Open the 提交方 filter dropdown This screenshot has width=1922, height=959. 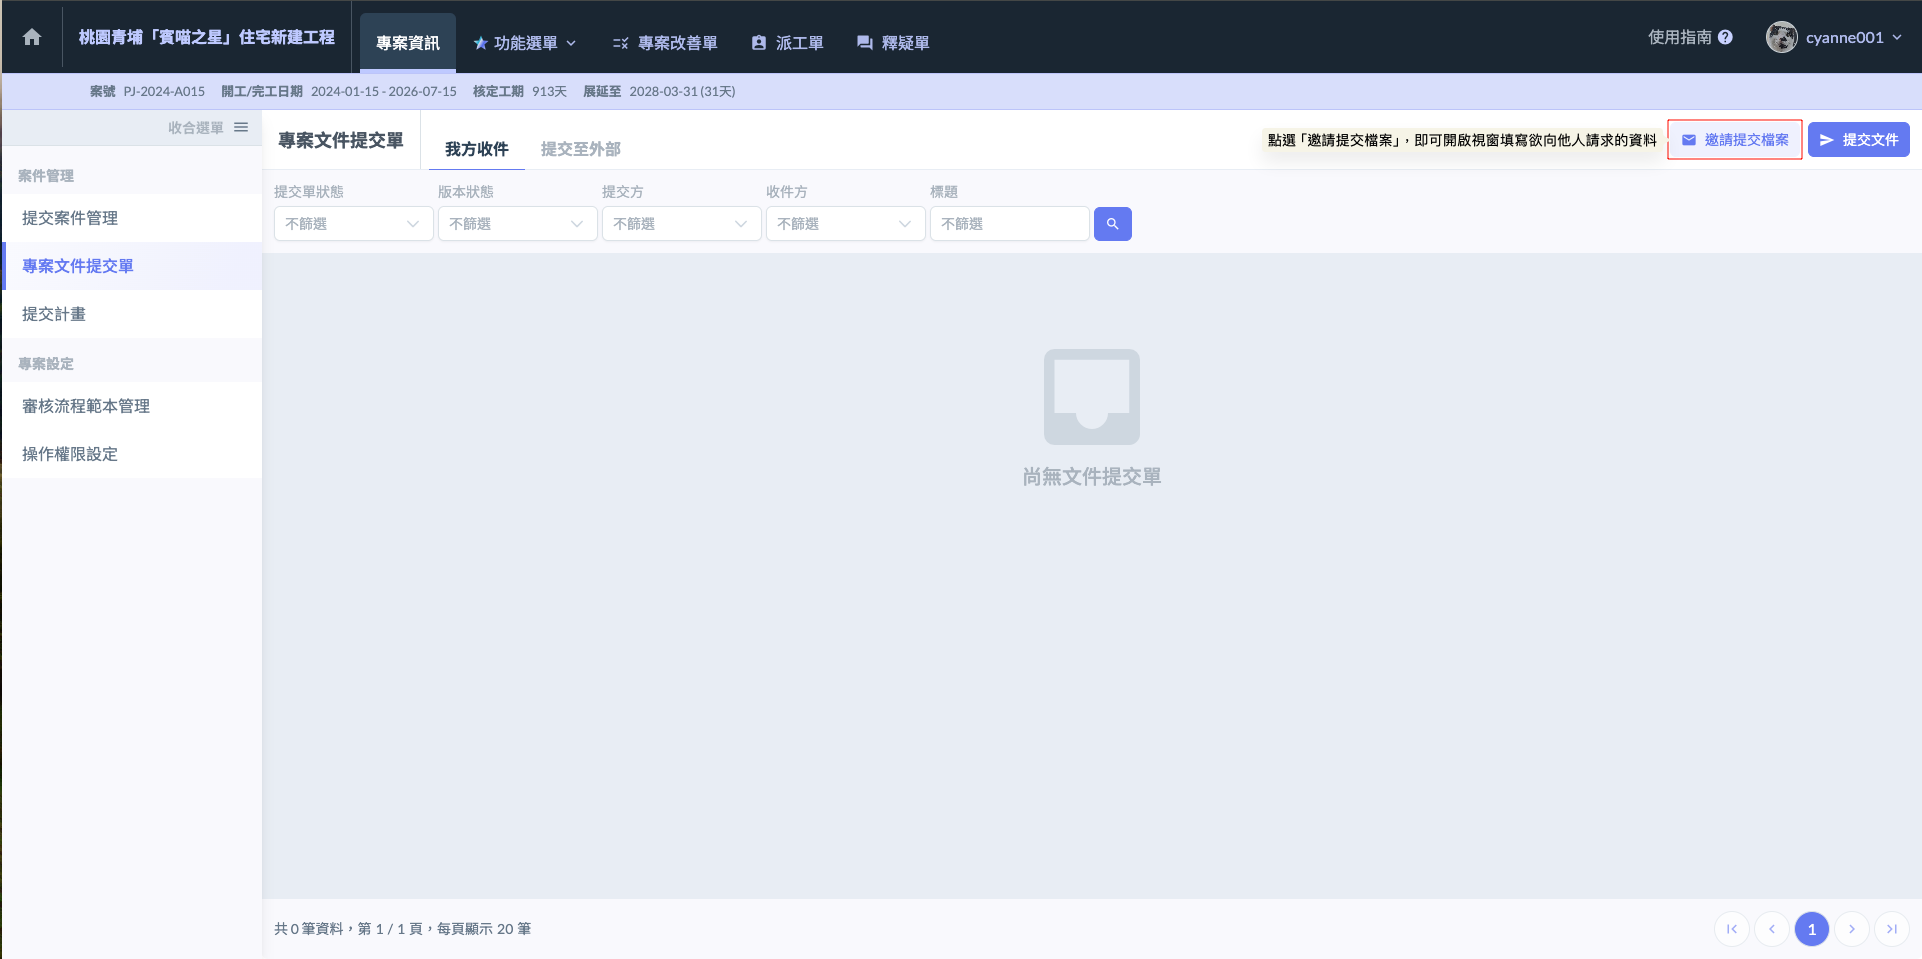tap(682, 224)
